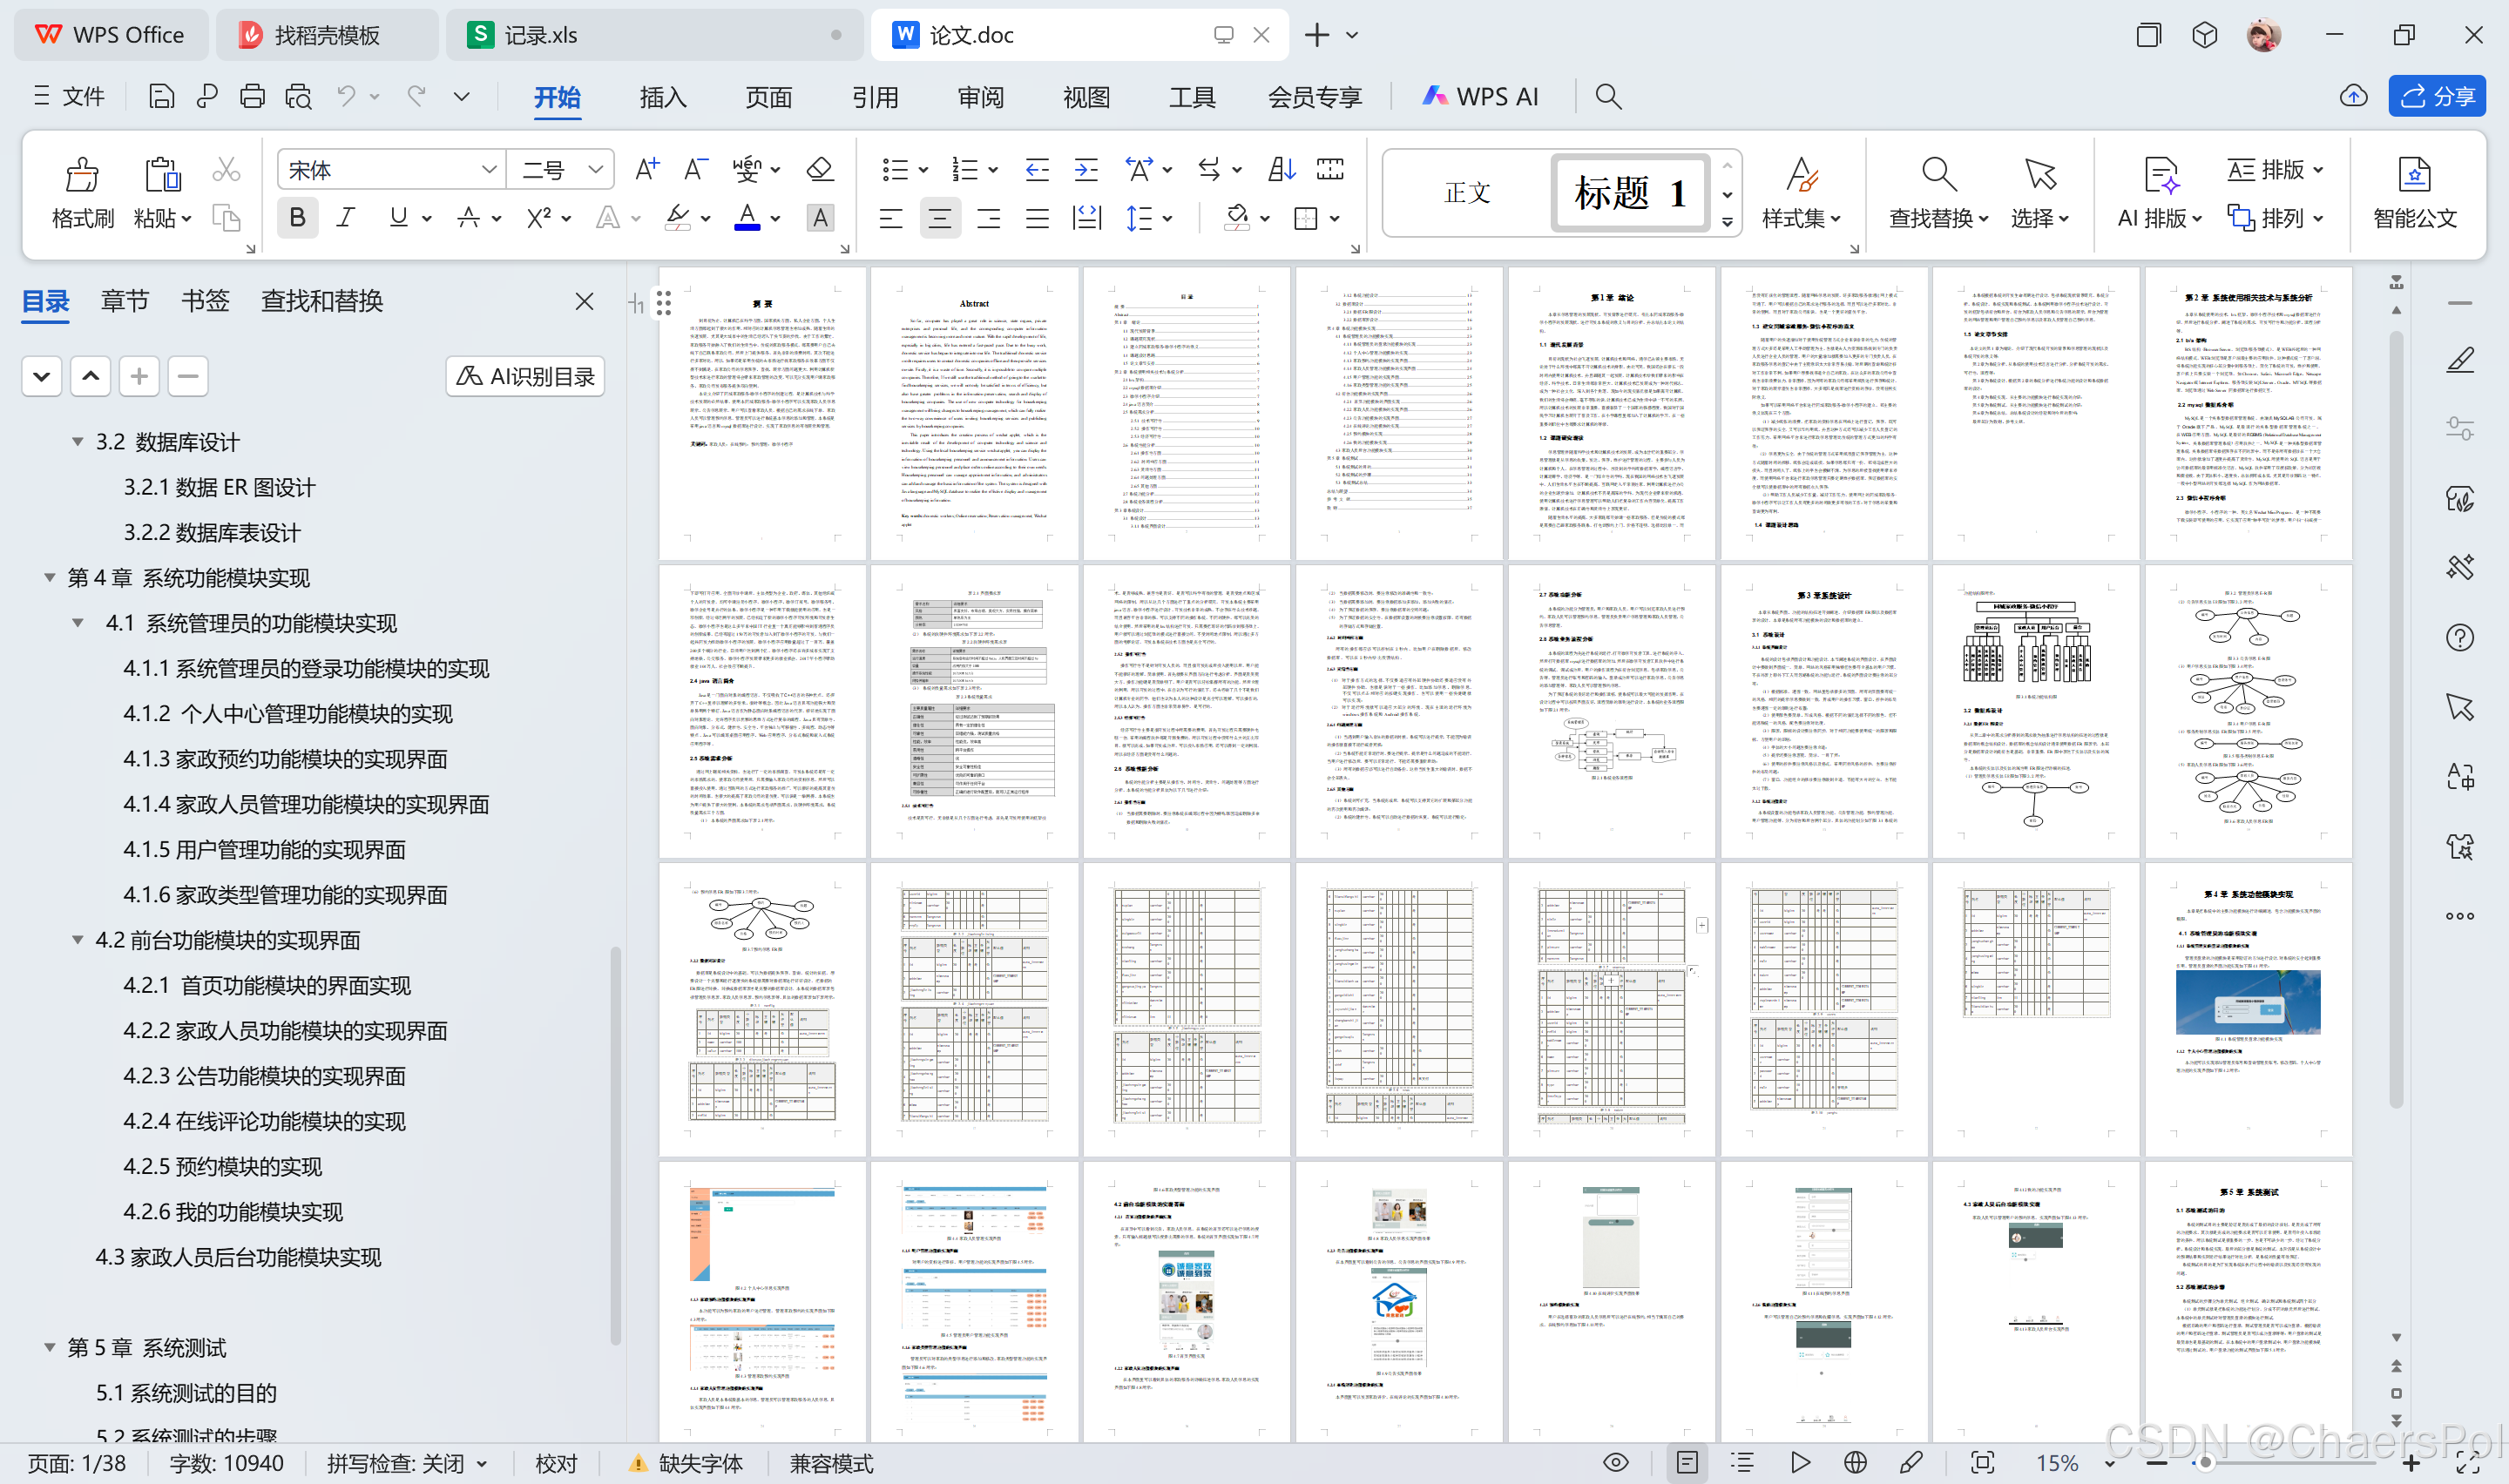
Task: Click the WPS AI button
Action: (x=1480, y=96)
